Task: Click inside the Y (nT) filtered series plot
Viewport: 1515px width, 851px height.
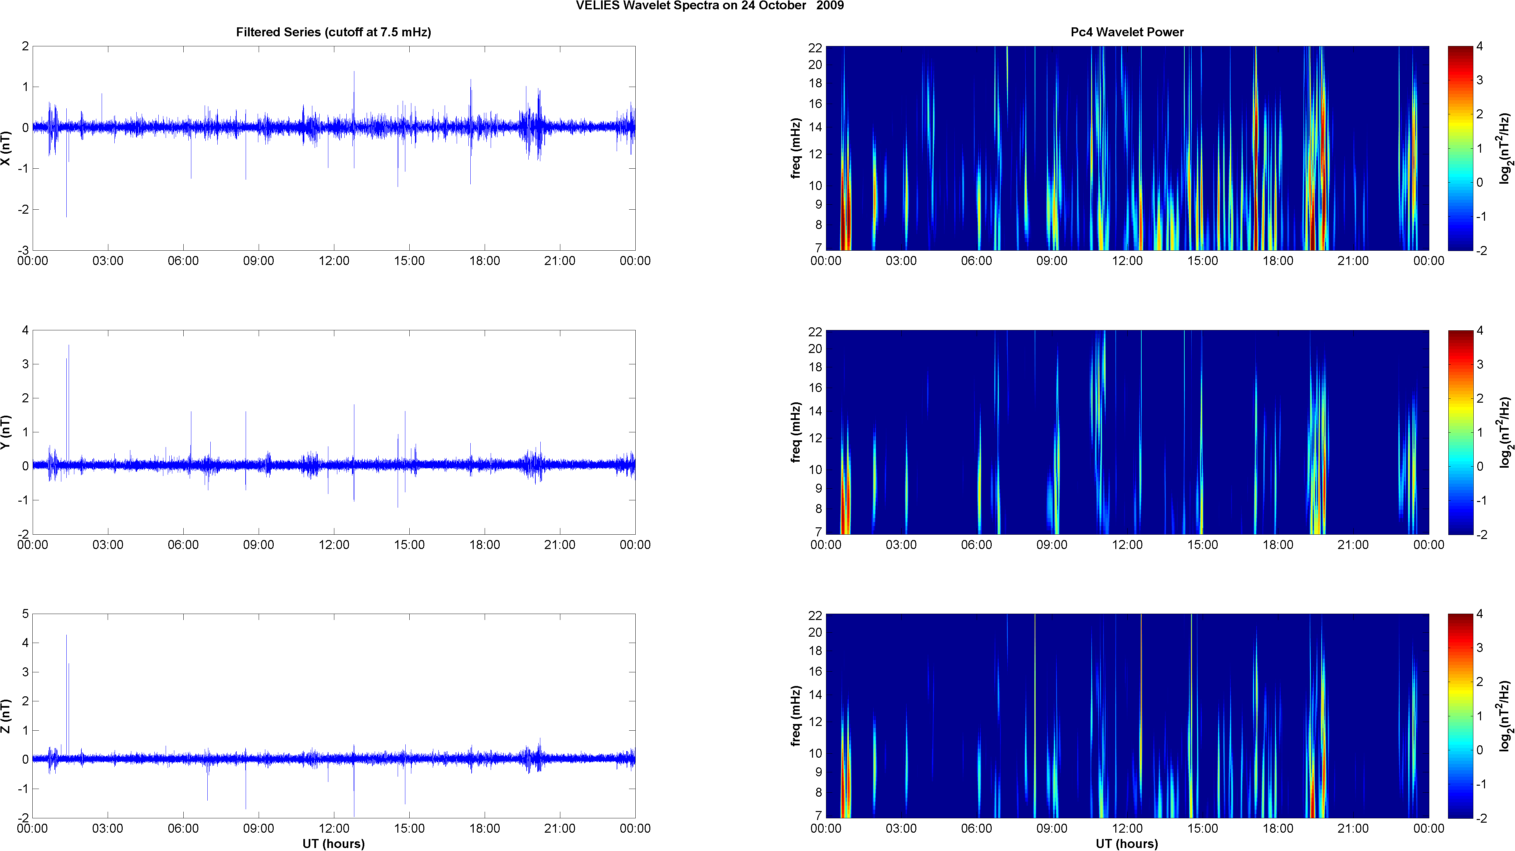Action: coord(334,432)
